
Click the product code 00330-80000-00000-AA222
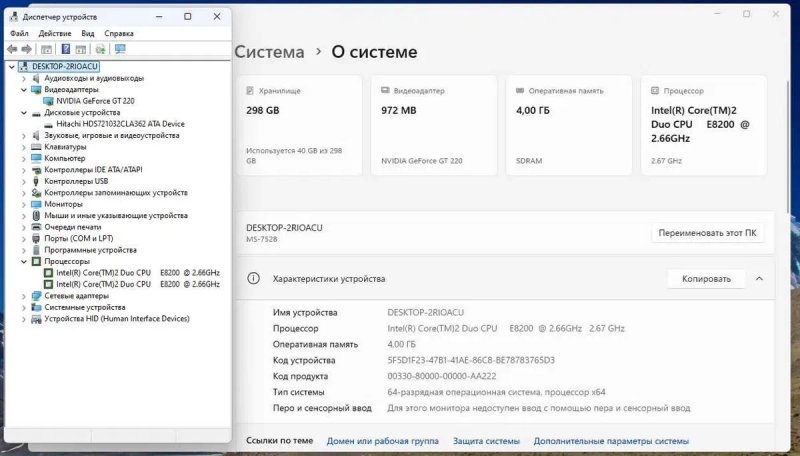coord(441,376)
